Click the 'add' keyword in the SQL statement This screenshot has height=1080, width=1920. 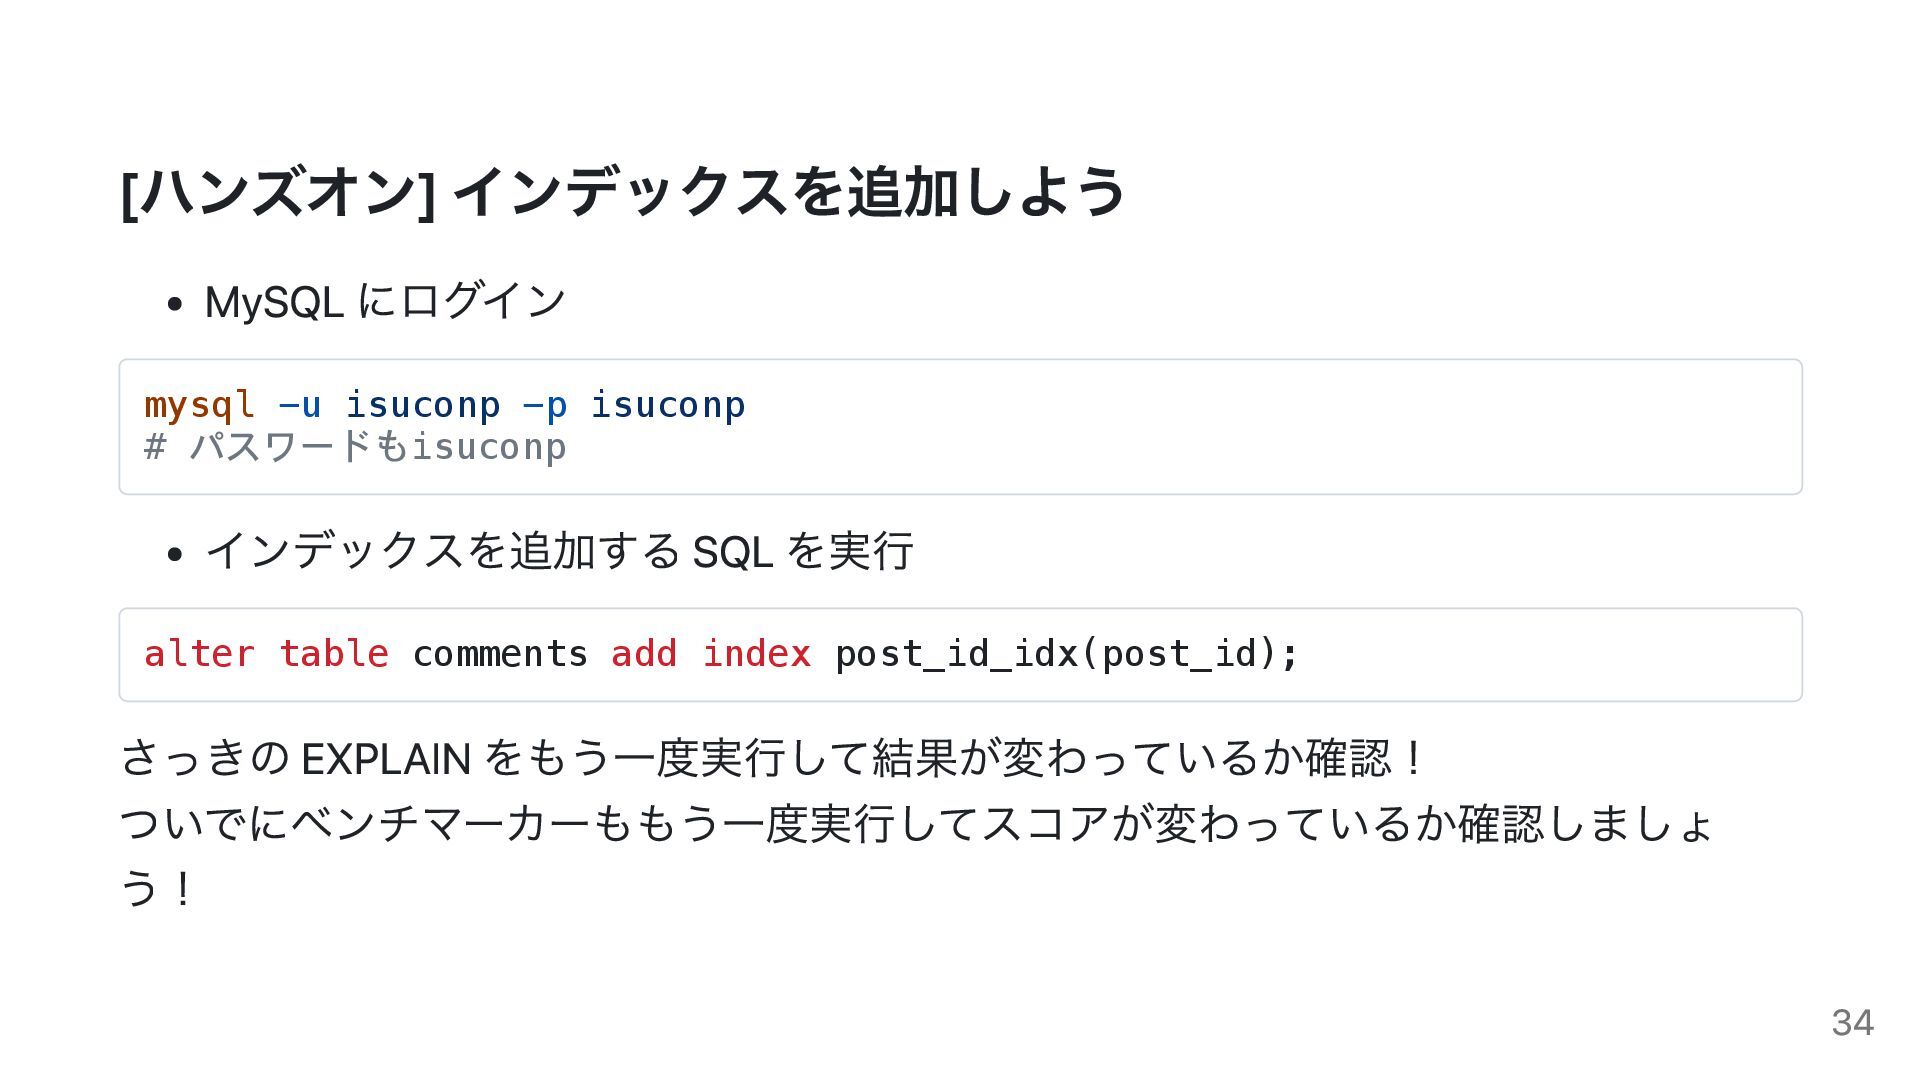(645, 654)
